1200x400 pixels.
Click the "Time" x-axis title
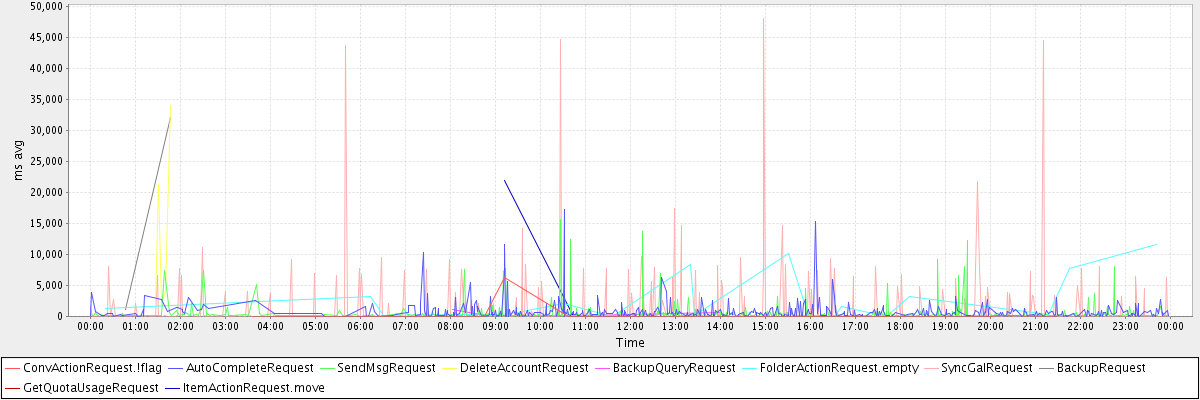[x=630, y=342]
